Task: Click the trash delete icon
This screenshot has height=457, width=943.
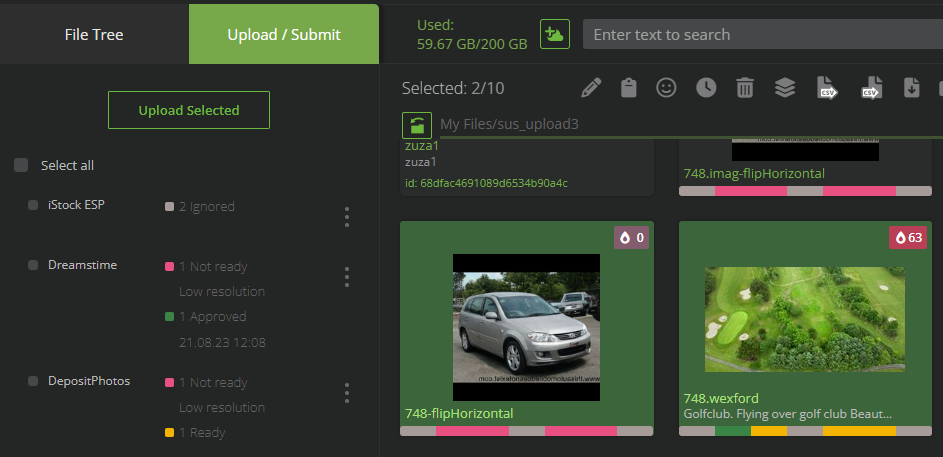Action: point(745,88)
